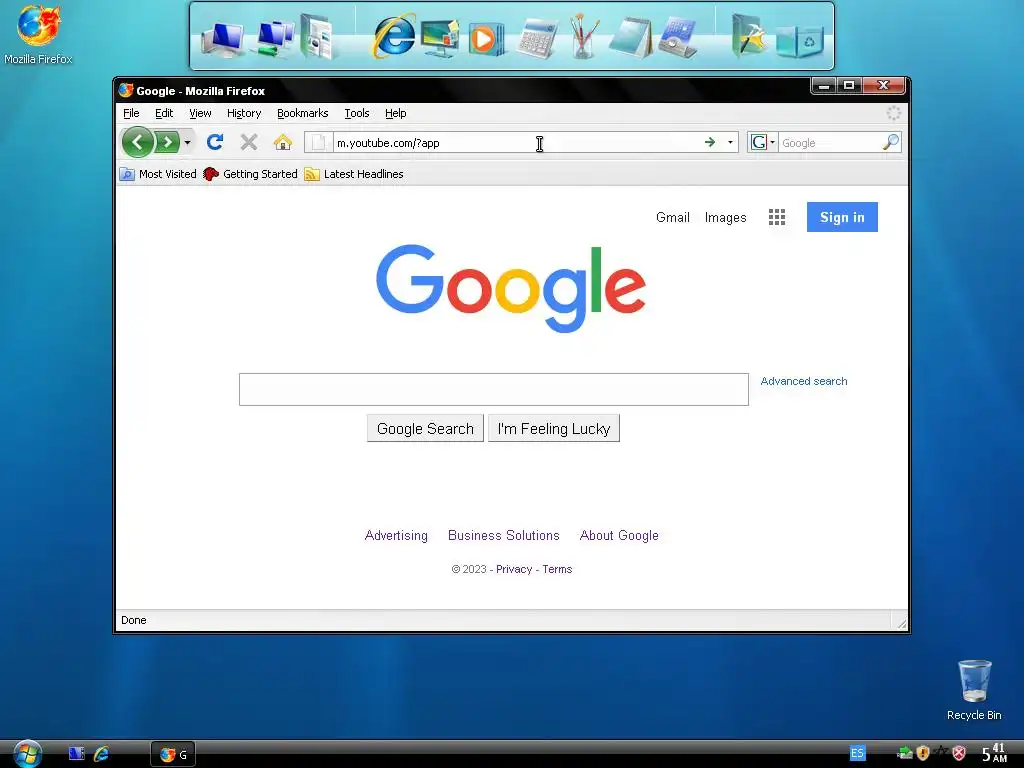1024x768 pixels.
Task: Open the File menu
Action: 131,113
